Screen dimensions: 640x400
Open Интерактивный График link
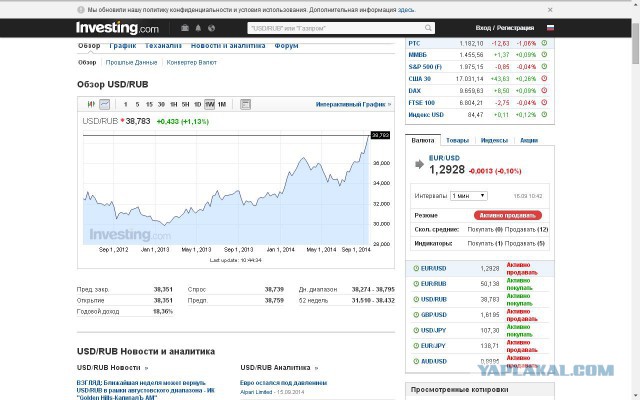coord(353,104)
